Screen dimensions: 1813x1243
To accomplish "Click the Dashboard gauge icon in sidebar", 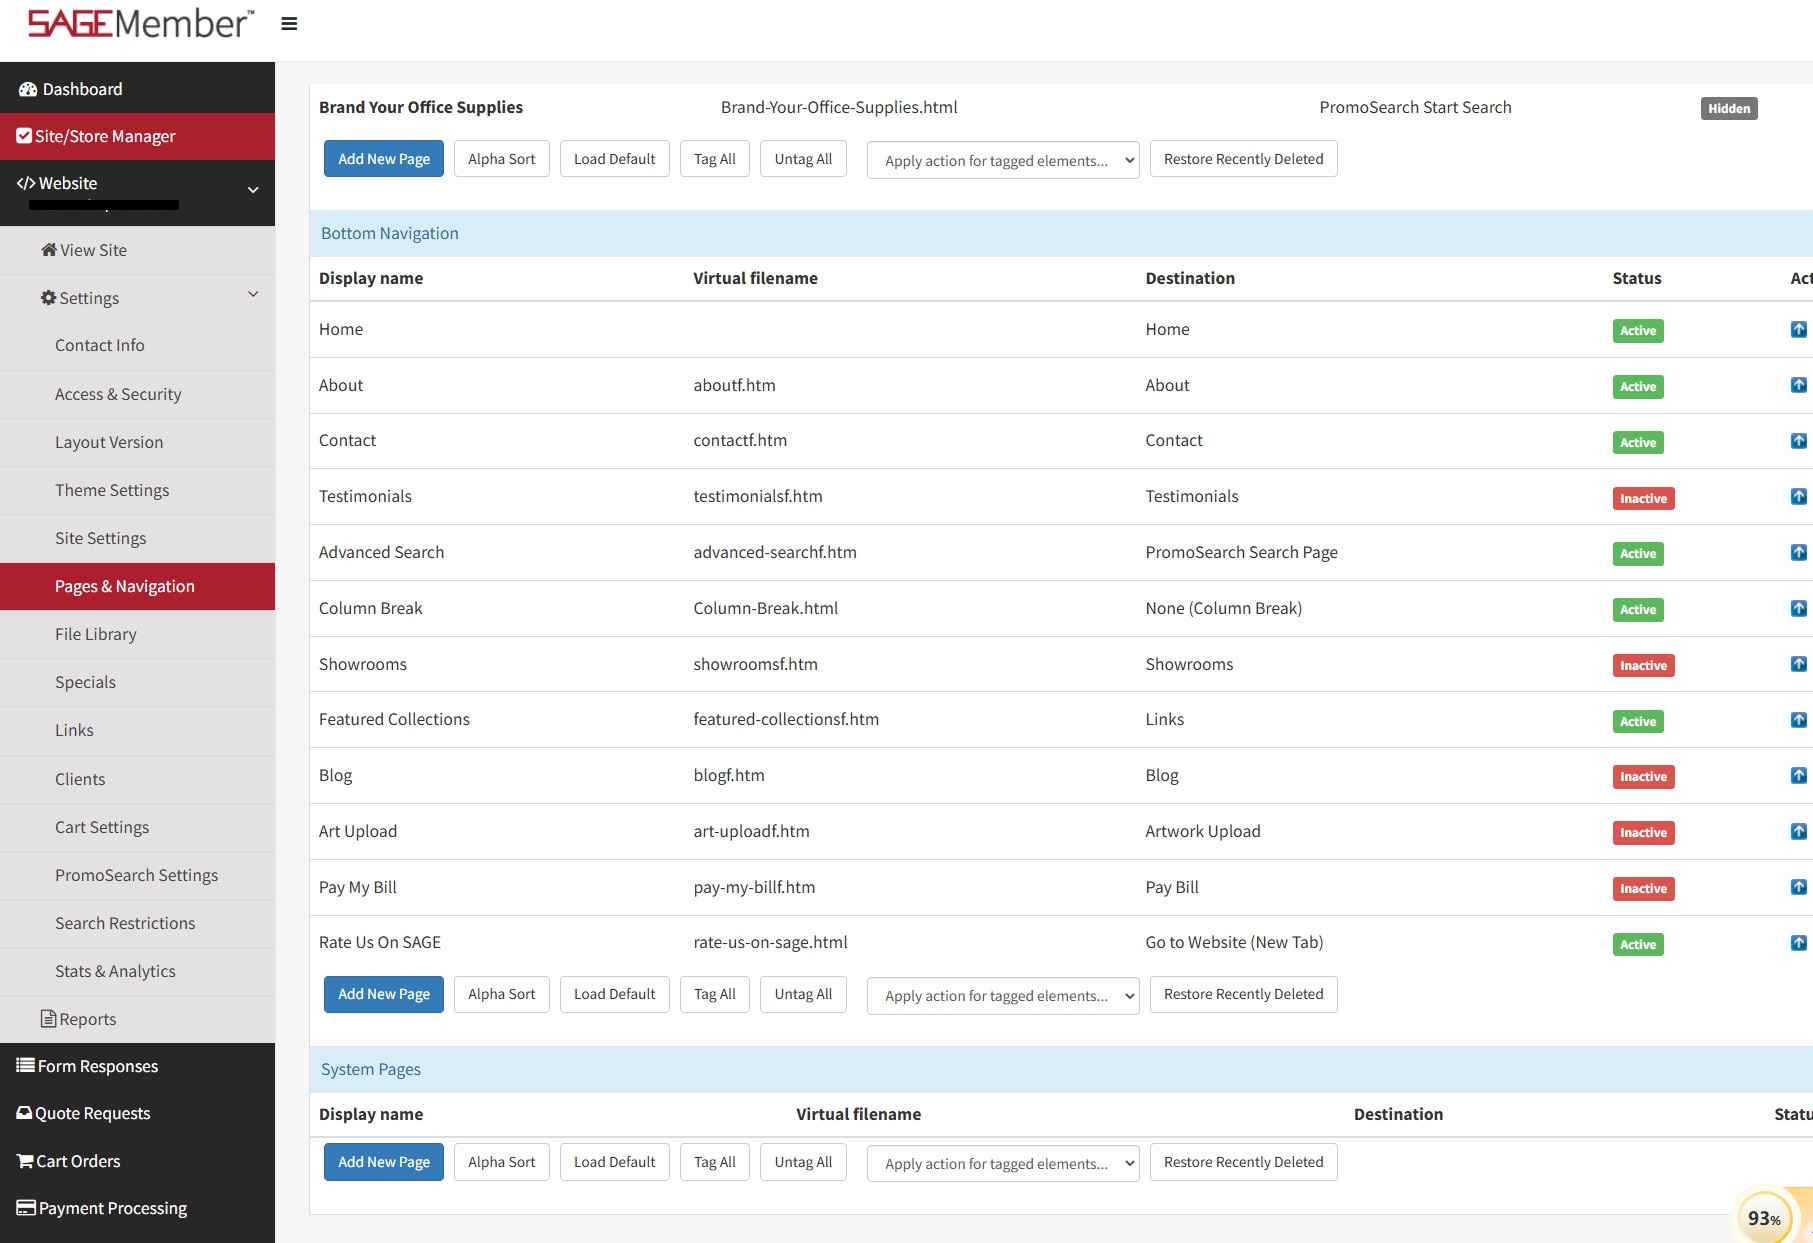I will [x=28, y=89].
